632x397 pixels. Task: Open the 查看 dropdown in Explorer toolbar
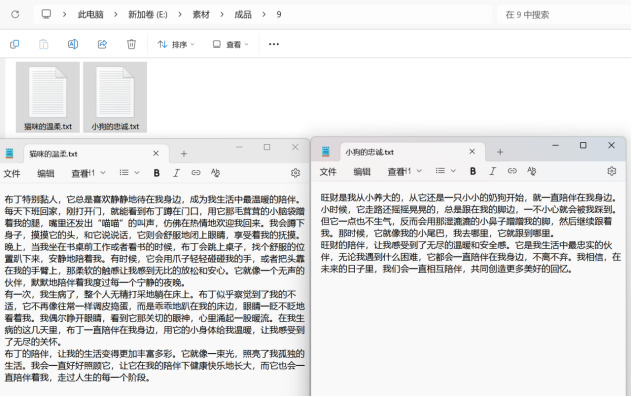(x=231, y=44)
